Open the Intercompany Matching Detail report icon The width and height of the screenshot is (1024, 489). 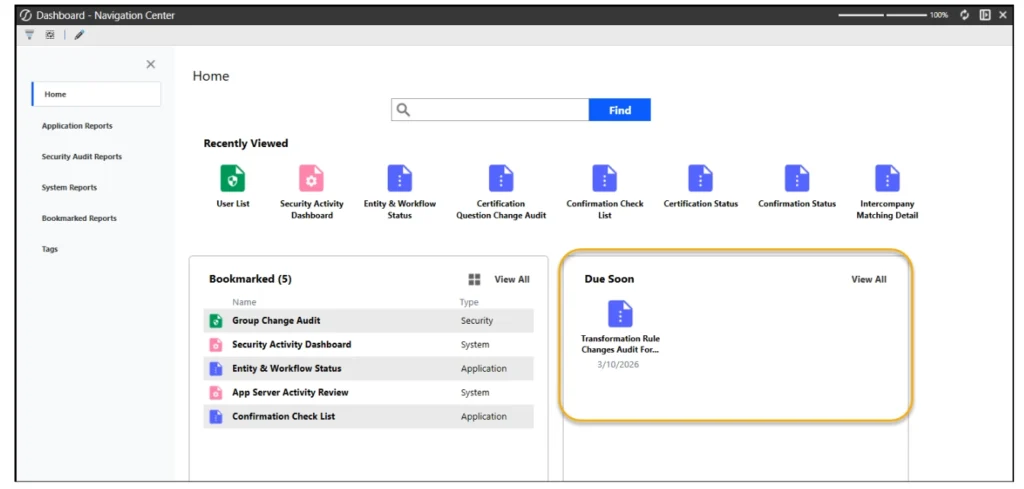[x=887, y=179]
